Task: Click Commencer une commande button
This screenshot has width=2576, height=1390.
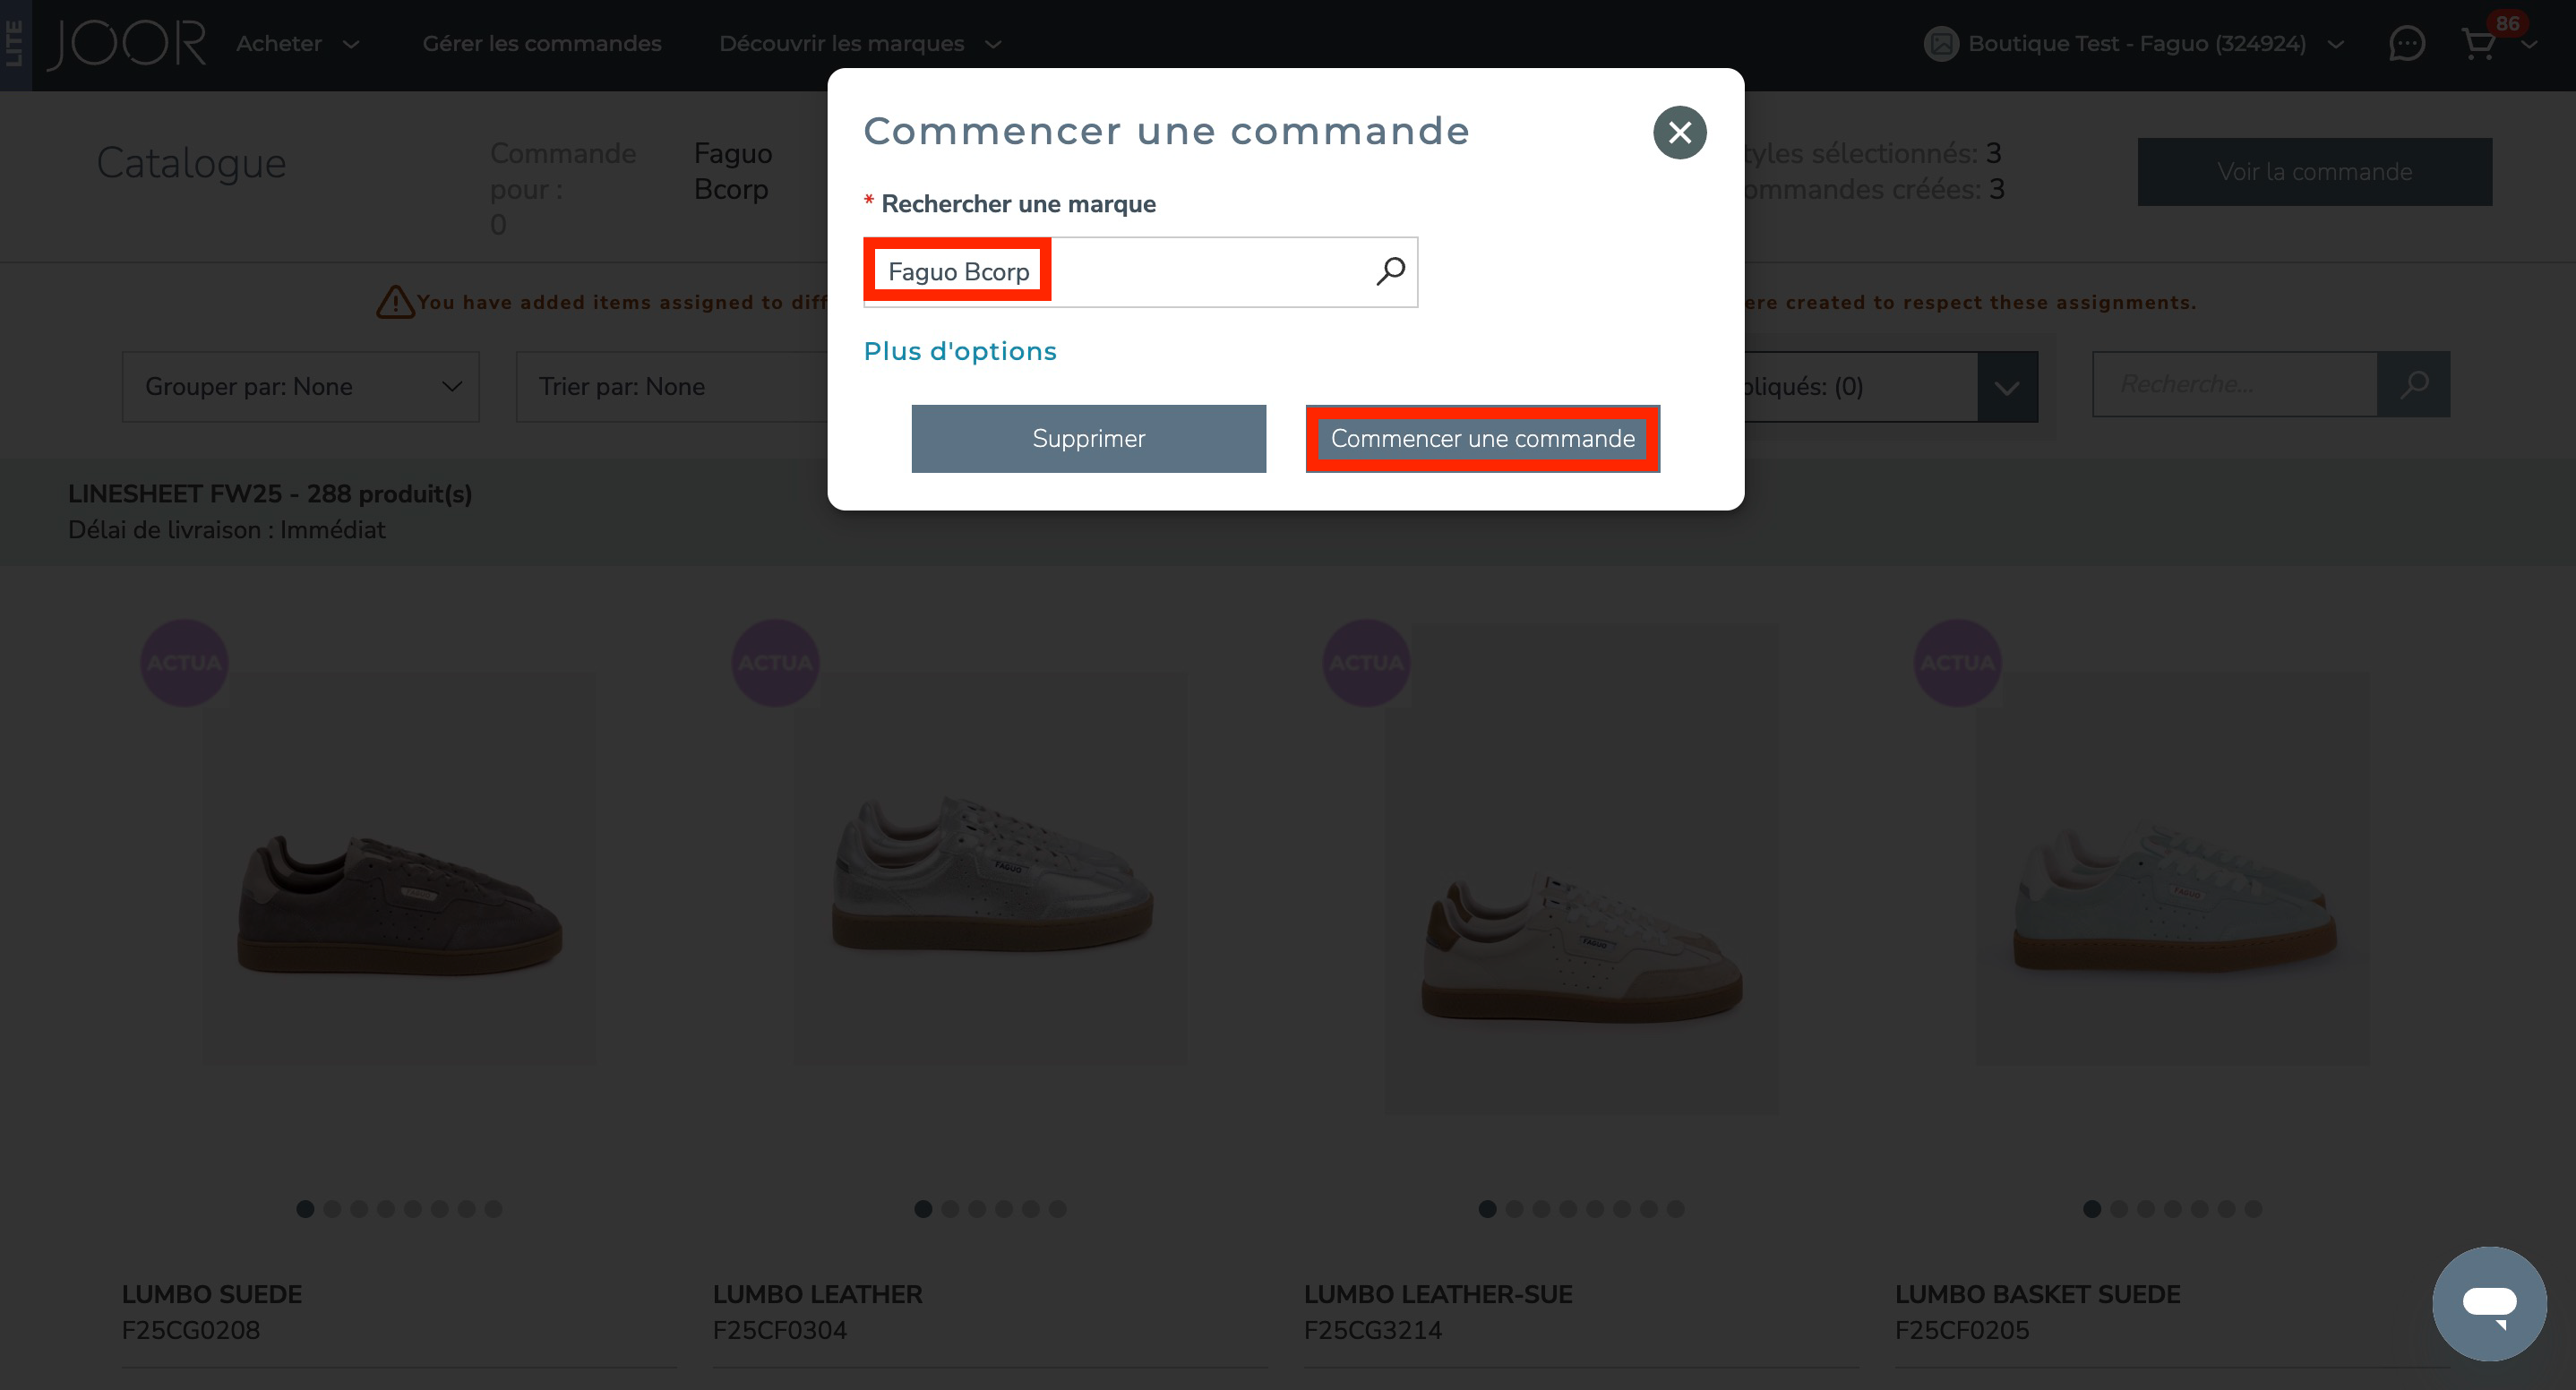Action: [1482, 438]
